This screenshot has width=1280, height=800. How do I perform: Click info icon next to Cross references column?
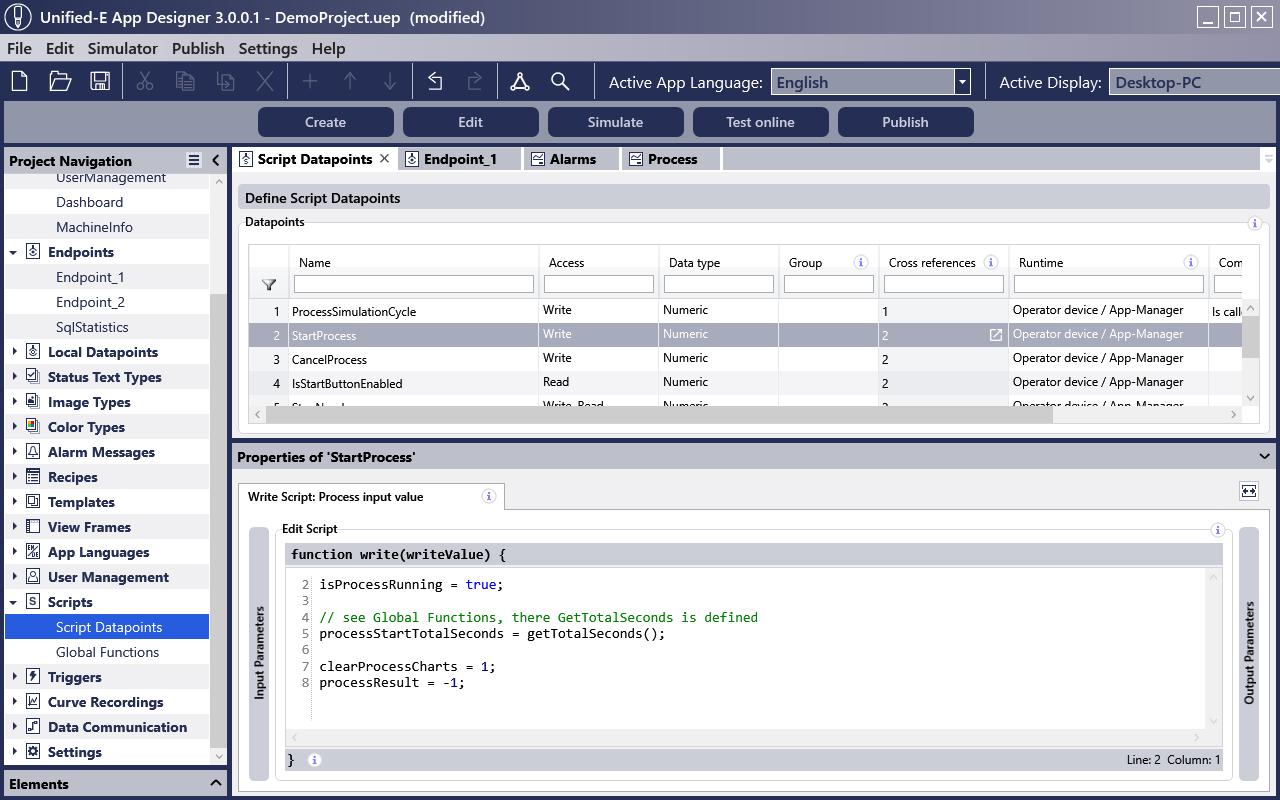pyautogui.click(x=991, y=263)
